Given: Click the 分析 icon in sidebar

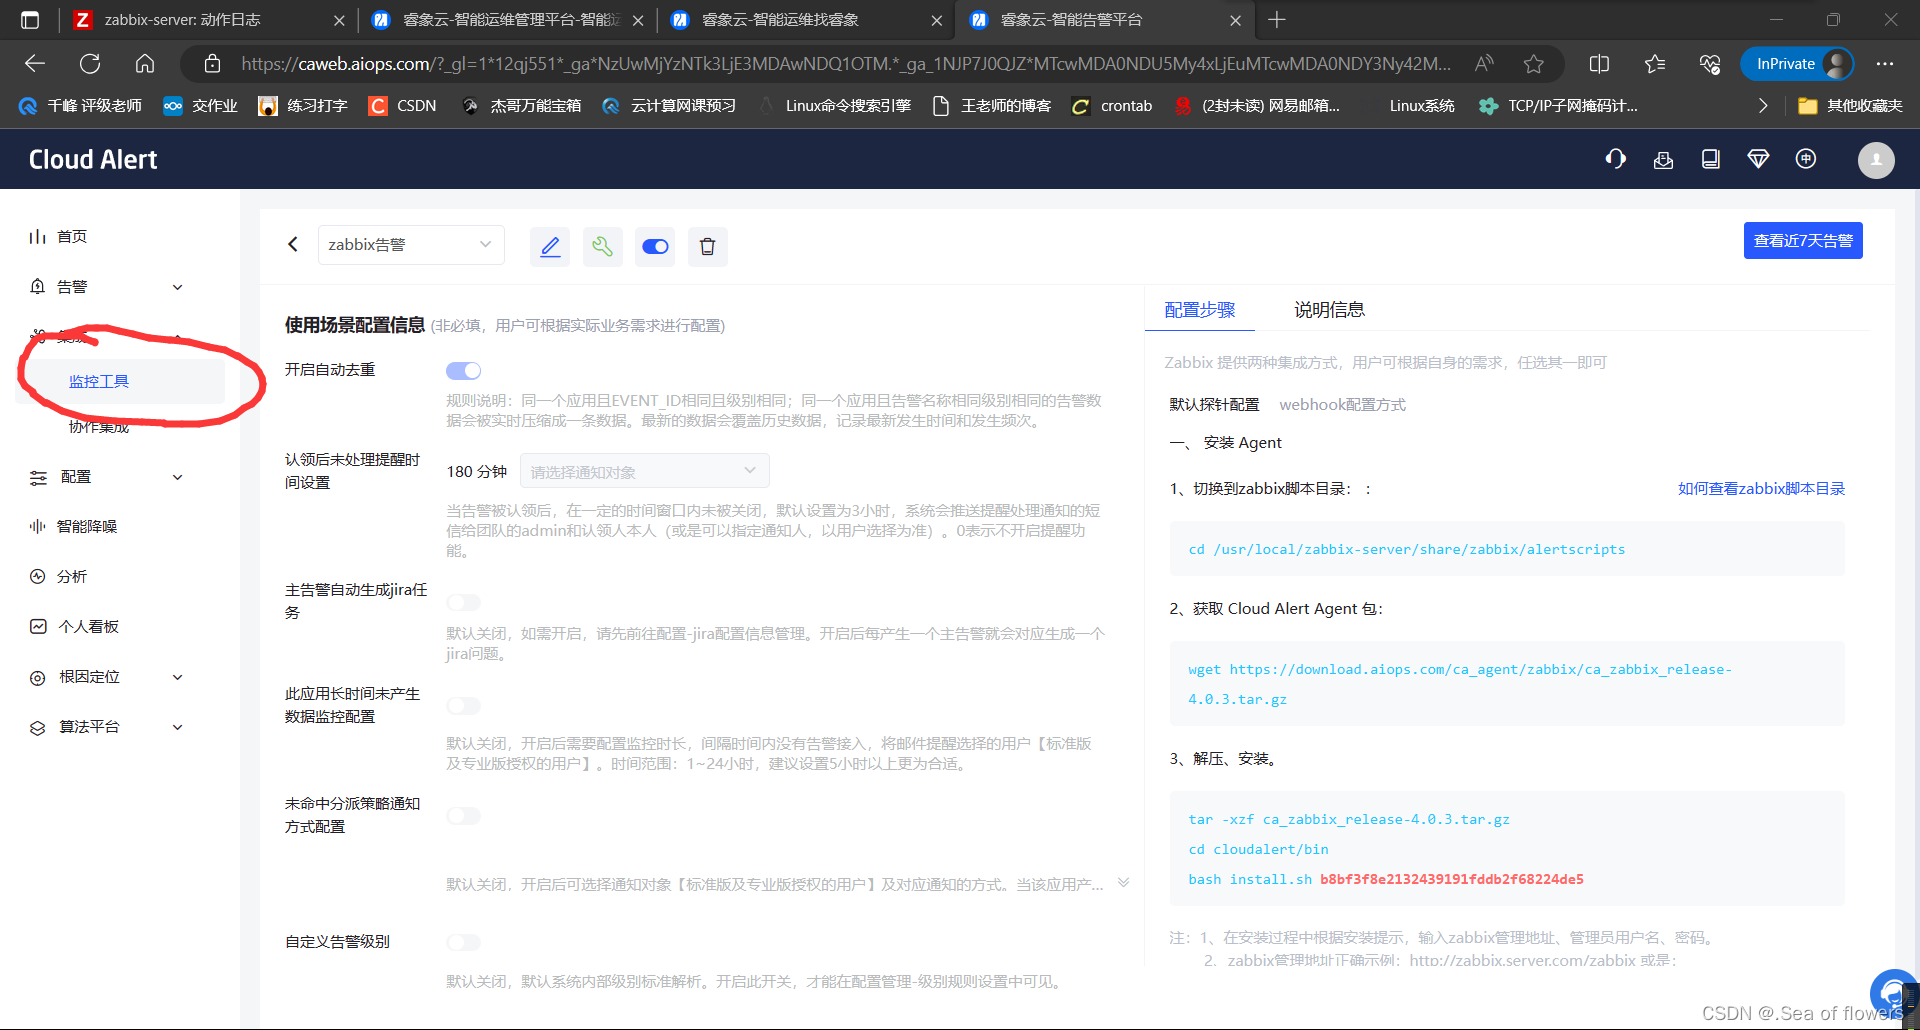Looking at the screenshot, I should click(x=37, y=576).
